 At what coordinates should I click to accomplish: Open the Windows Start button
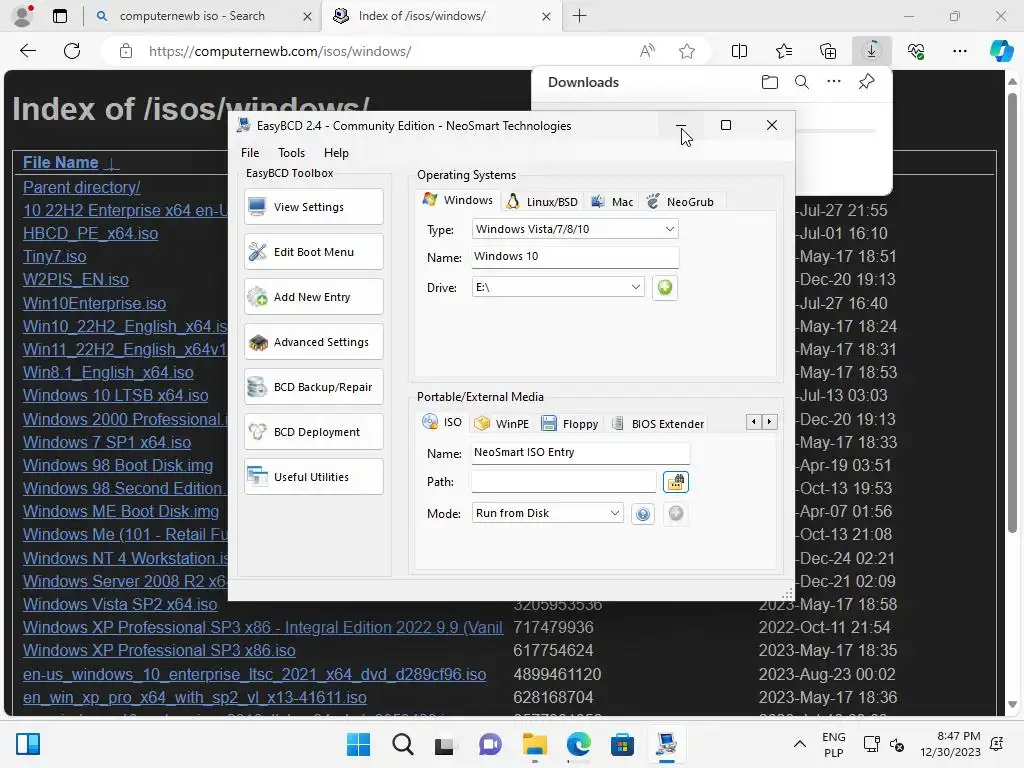(x=358, y=744)
